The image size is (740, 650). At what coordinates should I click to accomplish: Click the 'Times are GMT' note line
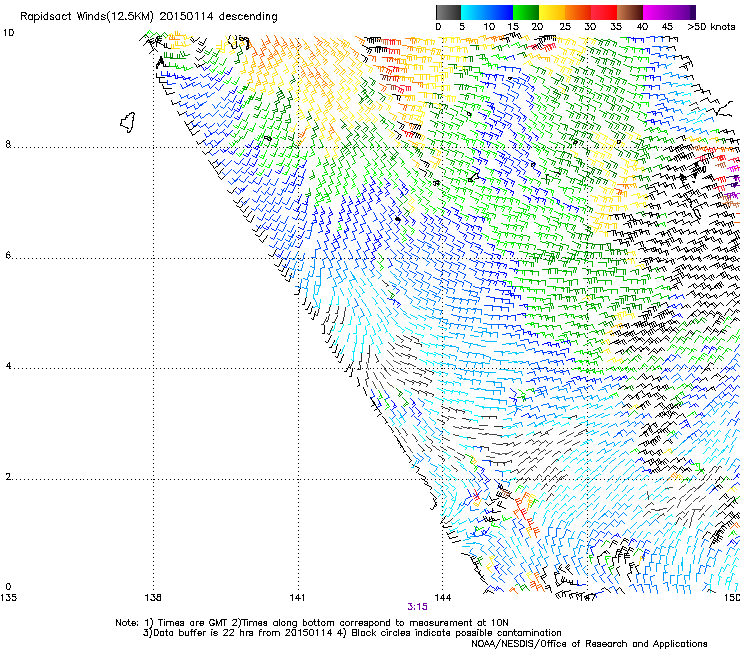[x=312, y=623]
